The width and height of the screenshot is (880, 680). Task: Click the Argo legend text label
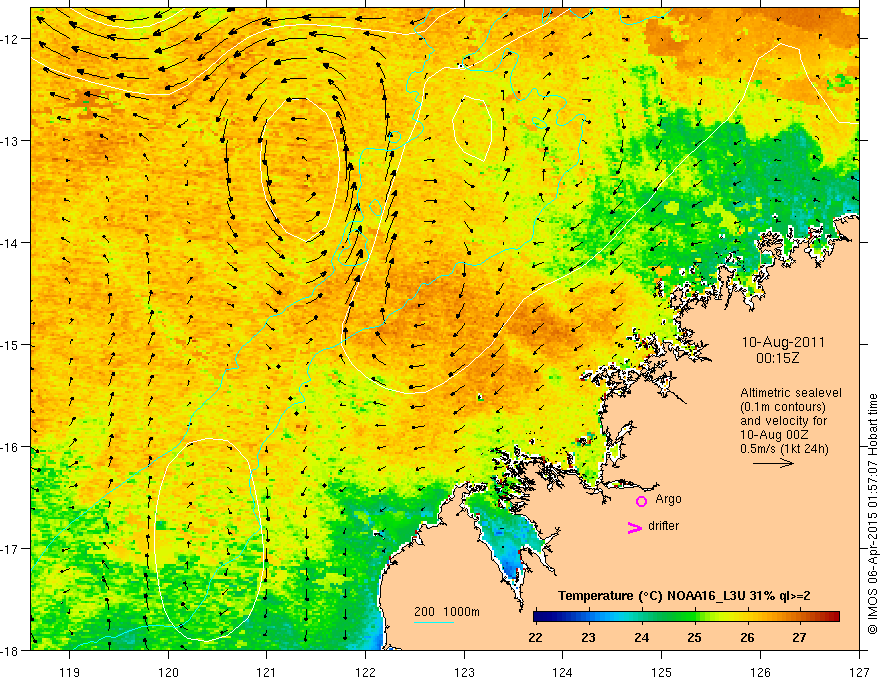(668, 499)
